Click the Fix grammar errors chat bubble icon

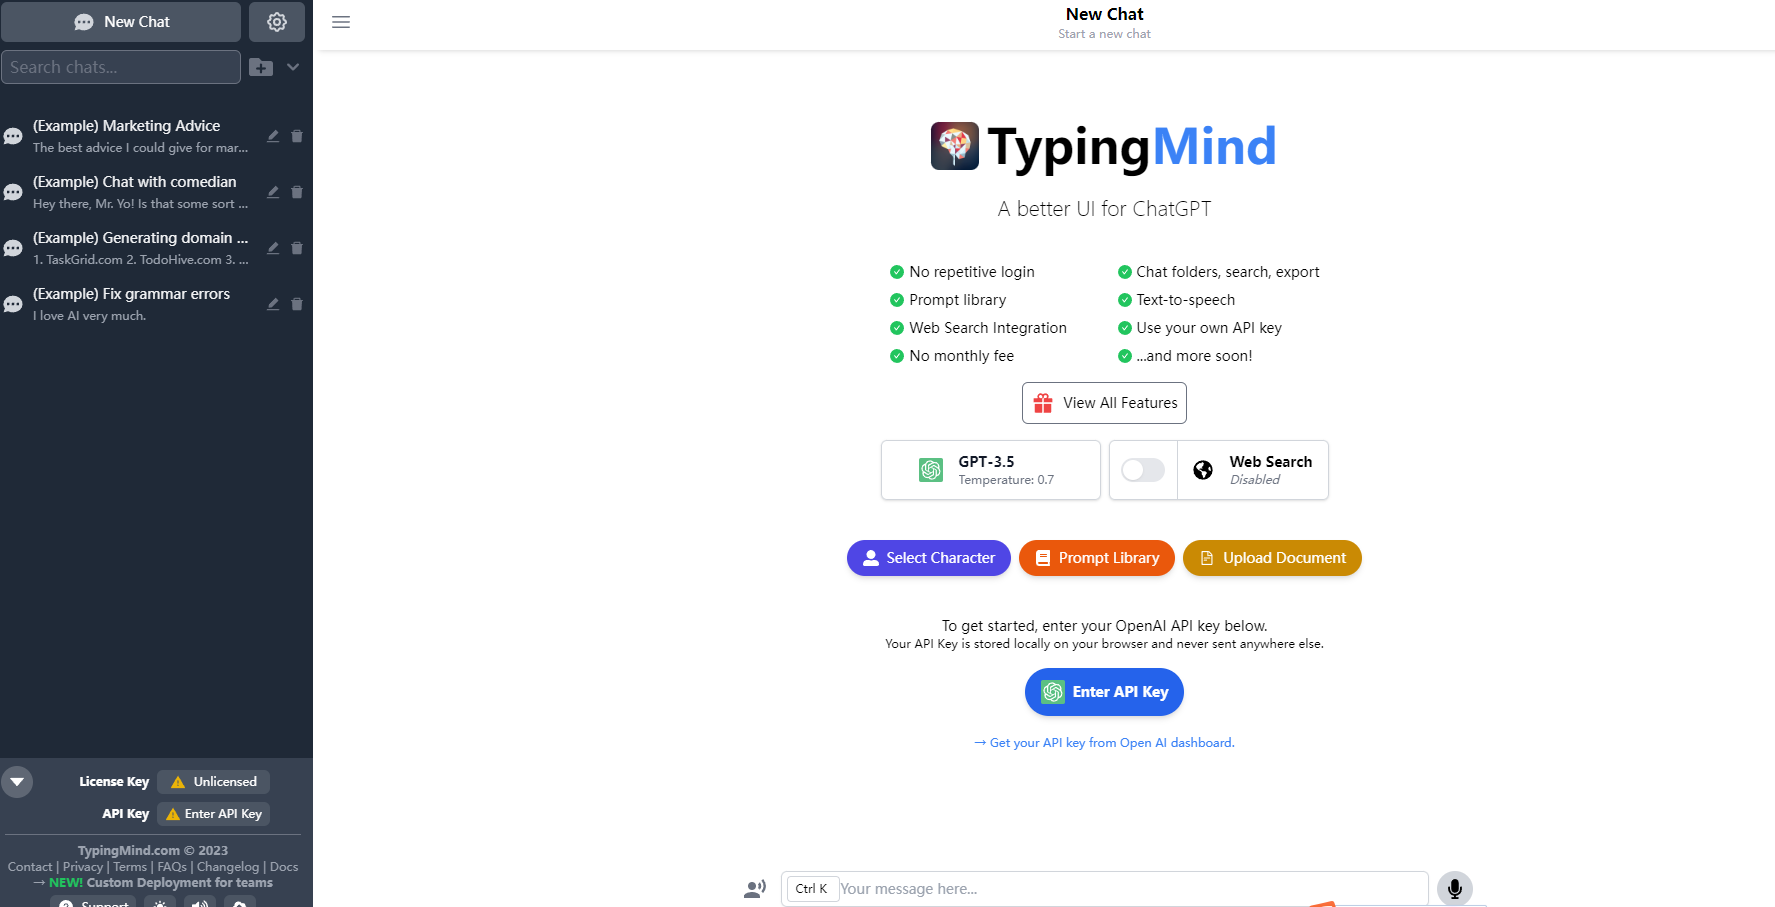click(13, 305)
